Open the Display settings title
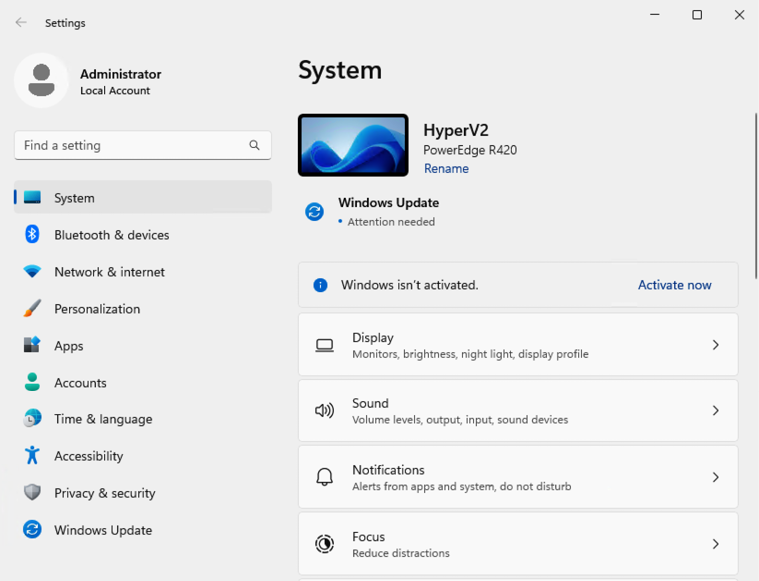The width and height of the screenshot is (759, 581). (x=373, y=337)
